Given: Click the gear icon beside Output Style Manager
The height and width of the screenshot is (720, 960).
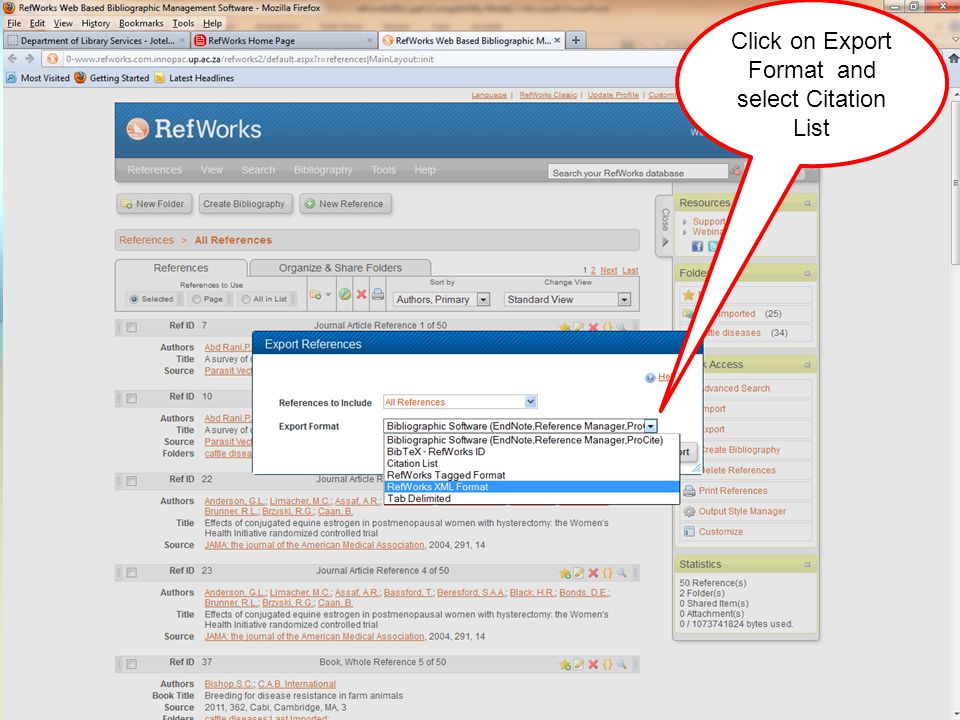Looking at the screenshot, I should tap(689, 511).
